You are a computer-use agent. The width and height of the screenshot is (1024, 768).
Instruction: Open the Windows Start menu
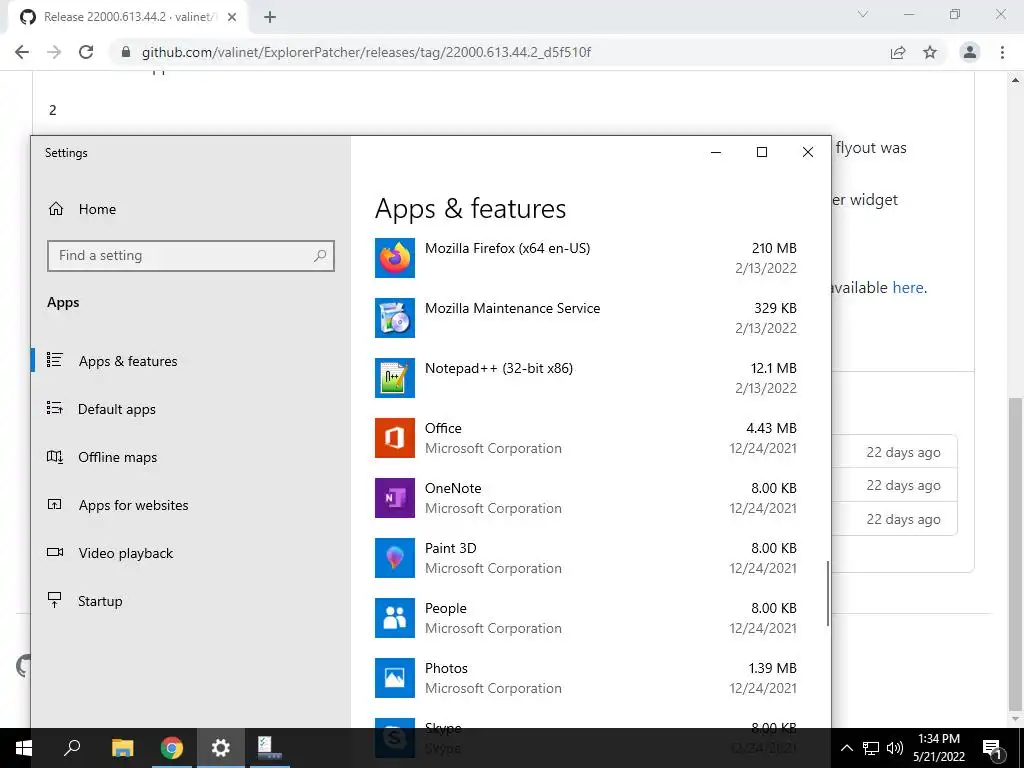coord(24,748)
